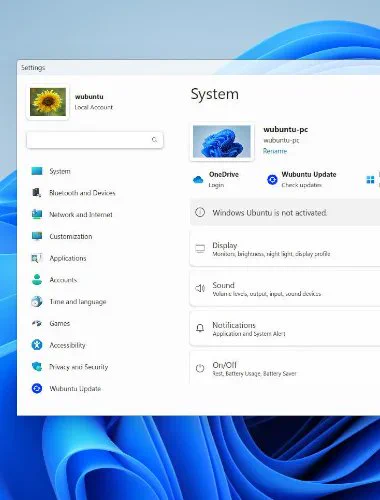Click the Applications sidebar icon
Image resolution: width=380 pixels, height=500 pixels.
[37, 258]
